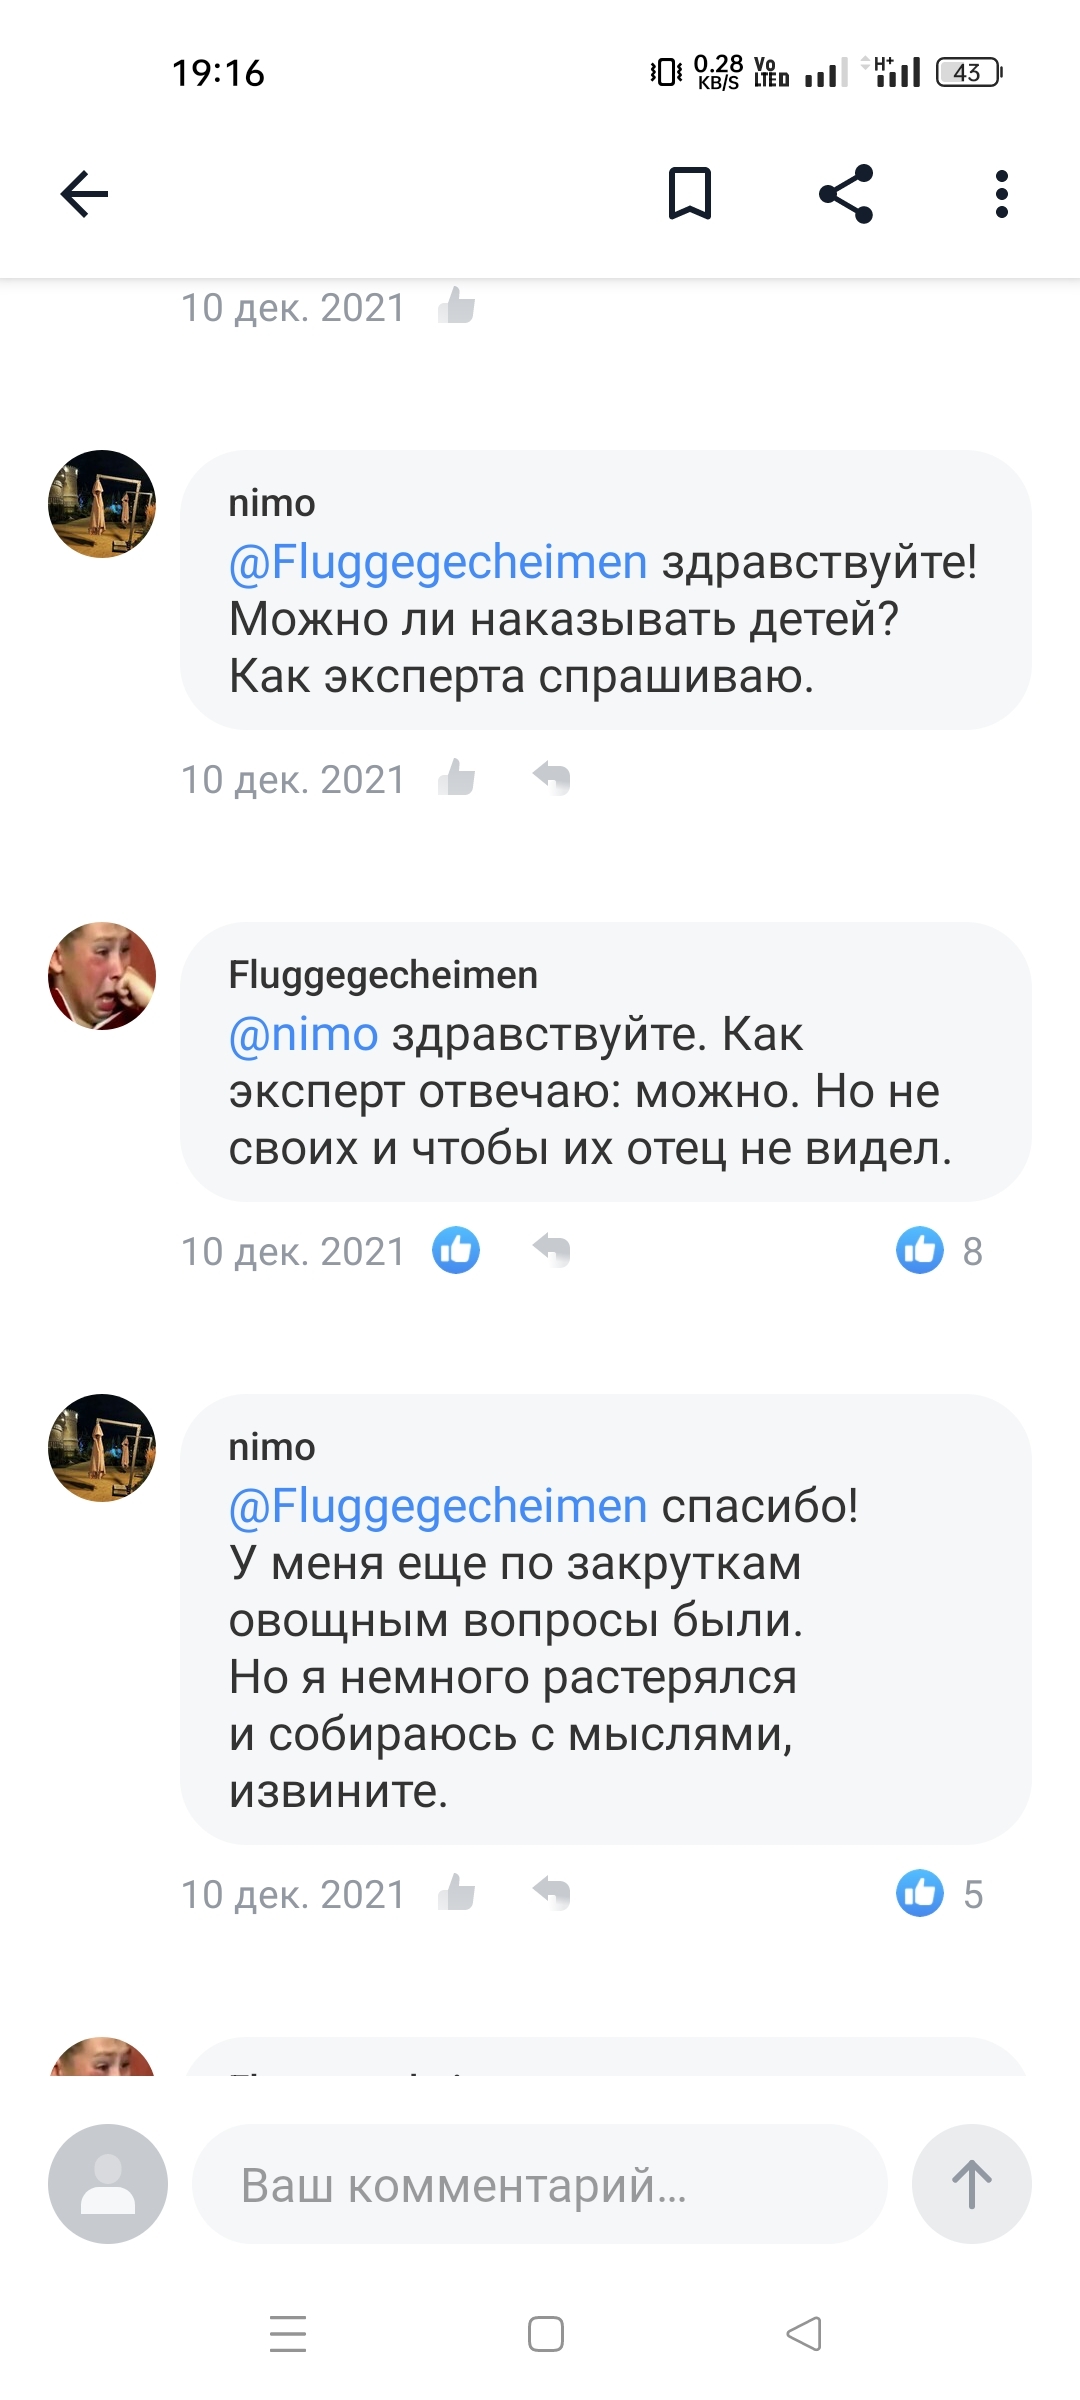Screen dimensions: 1080x2400
Task: View the 8 likes on Fluggegecheimen's comment
Action: click(x=941, y=1250)
